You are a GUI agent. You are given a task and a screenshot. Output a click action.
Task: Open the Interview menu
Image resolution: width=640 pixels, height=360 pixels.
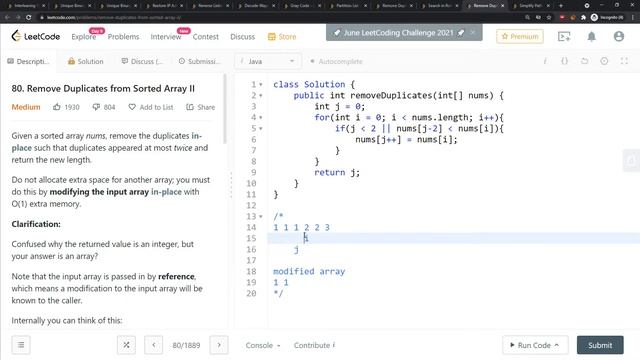click(x=166, y=37)
